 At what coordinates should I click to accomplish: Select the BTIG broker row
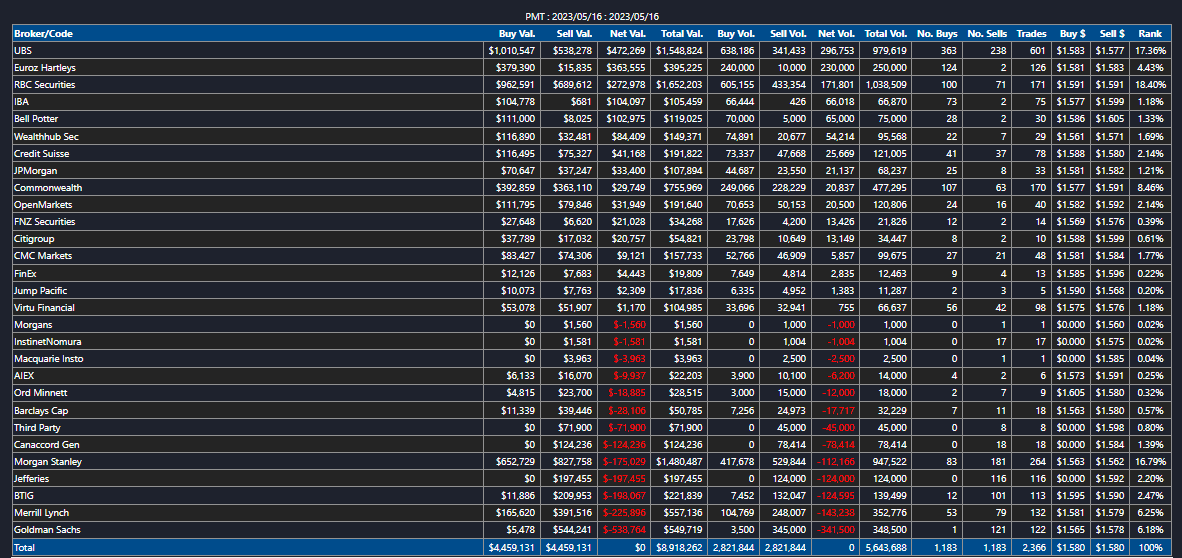591,496
